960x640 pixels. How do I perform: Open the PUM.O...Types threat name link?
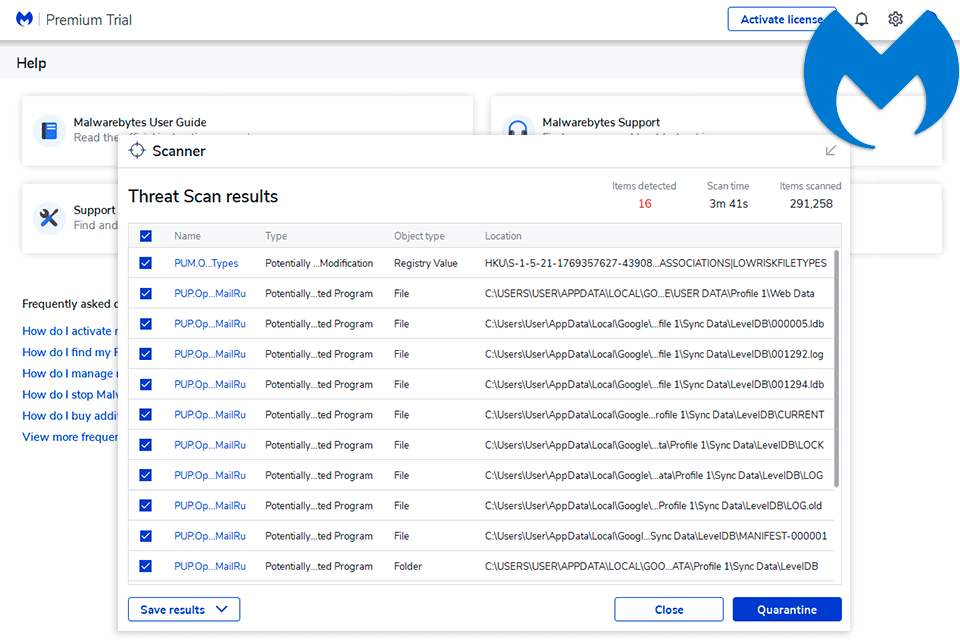[x=206, y=263]
